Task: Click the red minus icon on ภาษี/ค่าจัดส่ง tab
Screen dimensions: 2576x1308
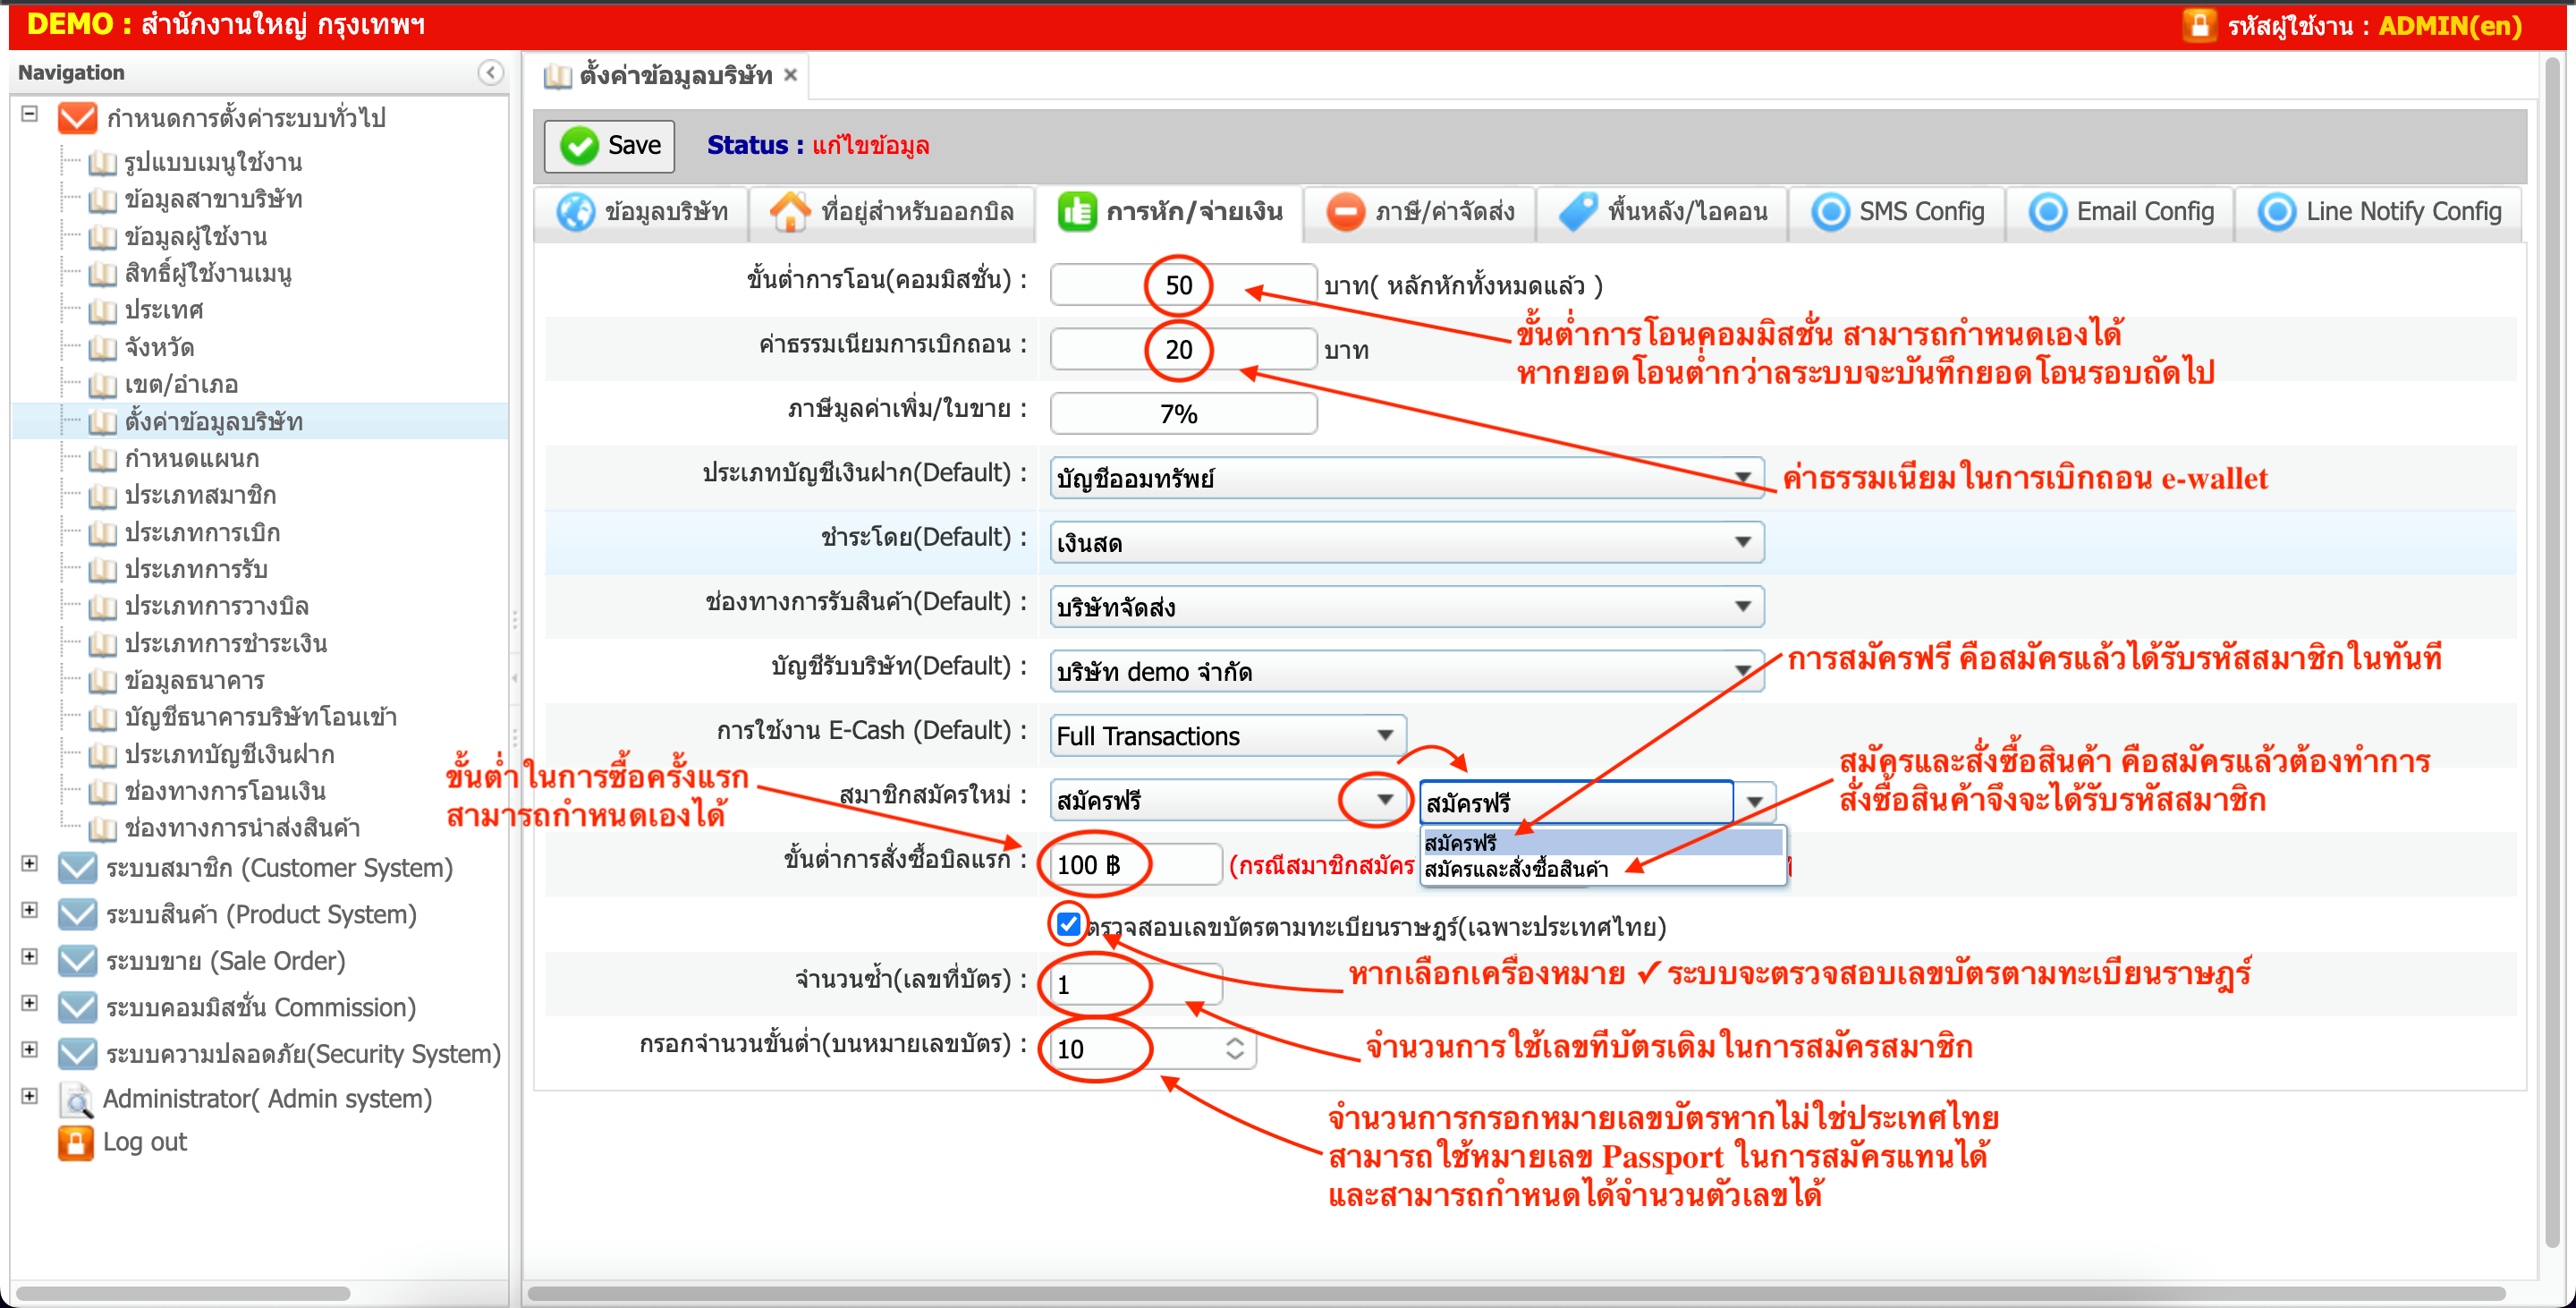Action: pos(1345,212)
